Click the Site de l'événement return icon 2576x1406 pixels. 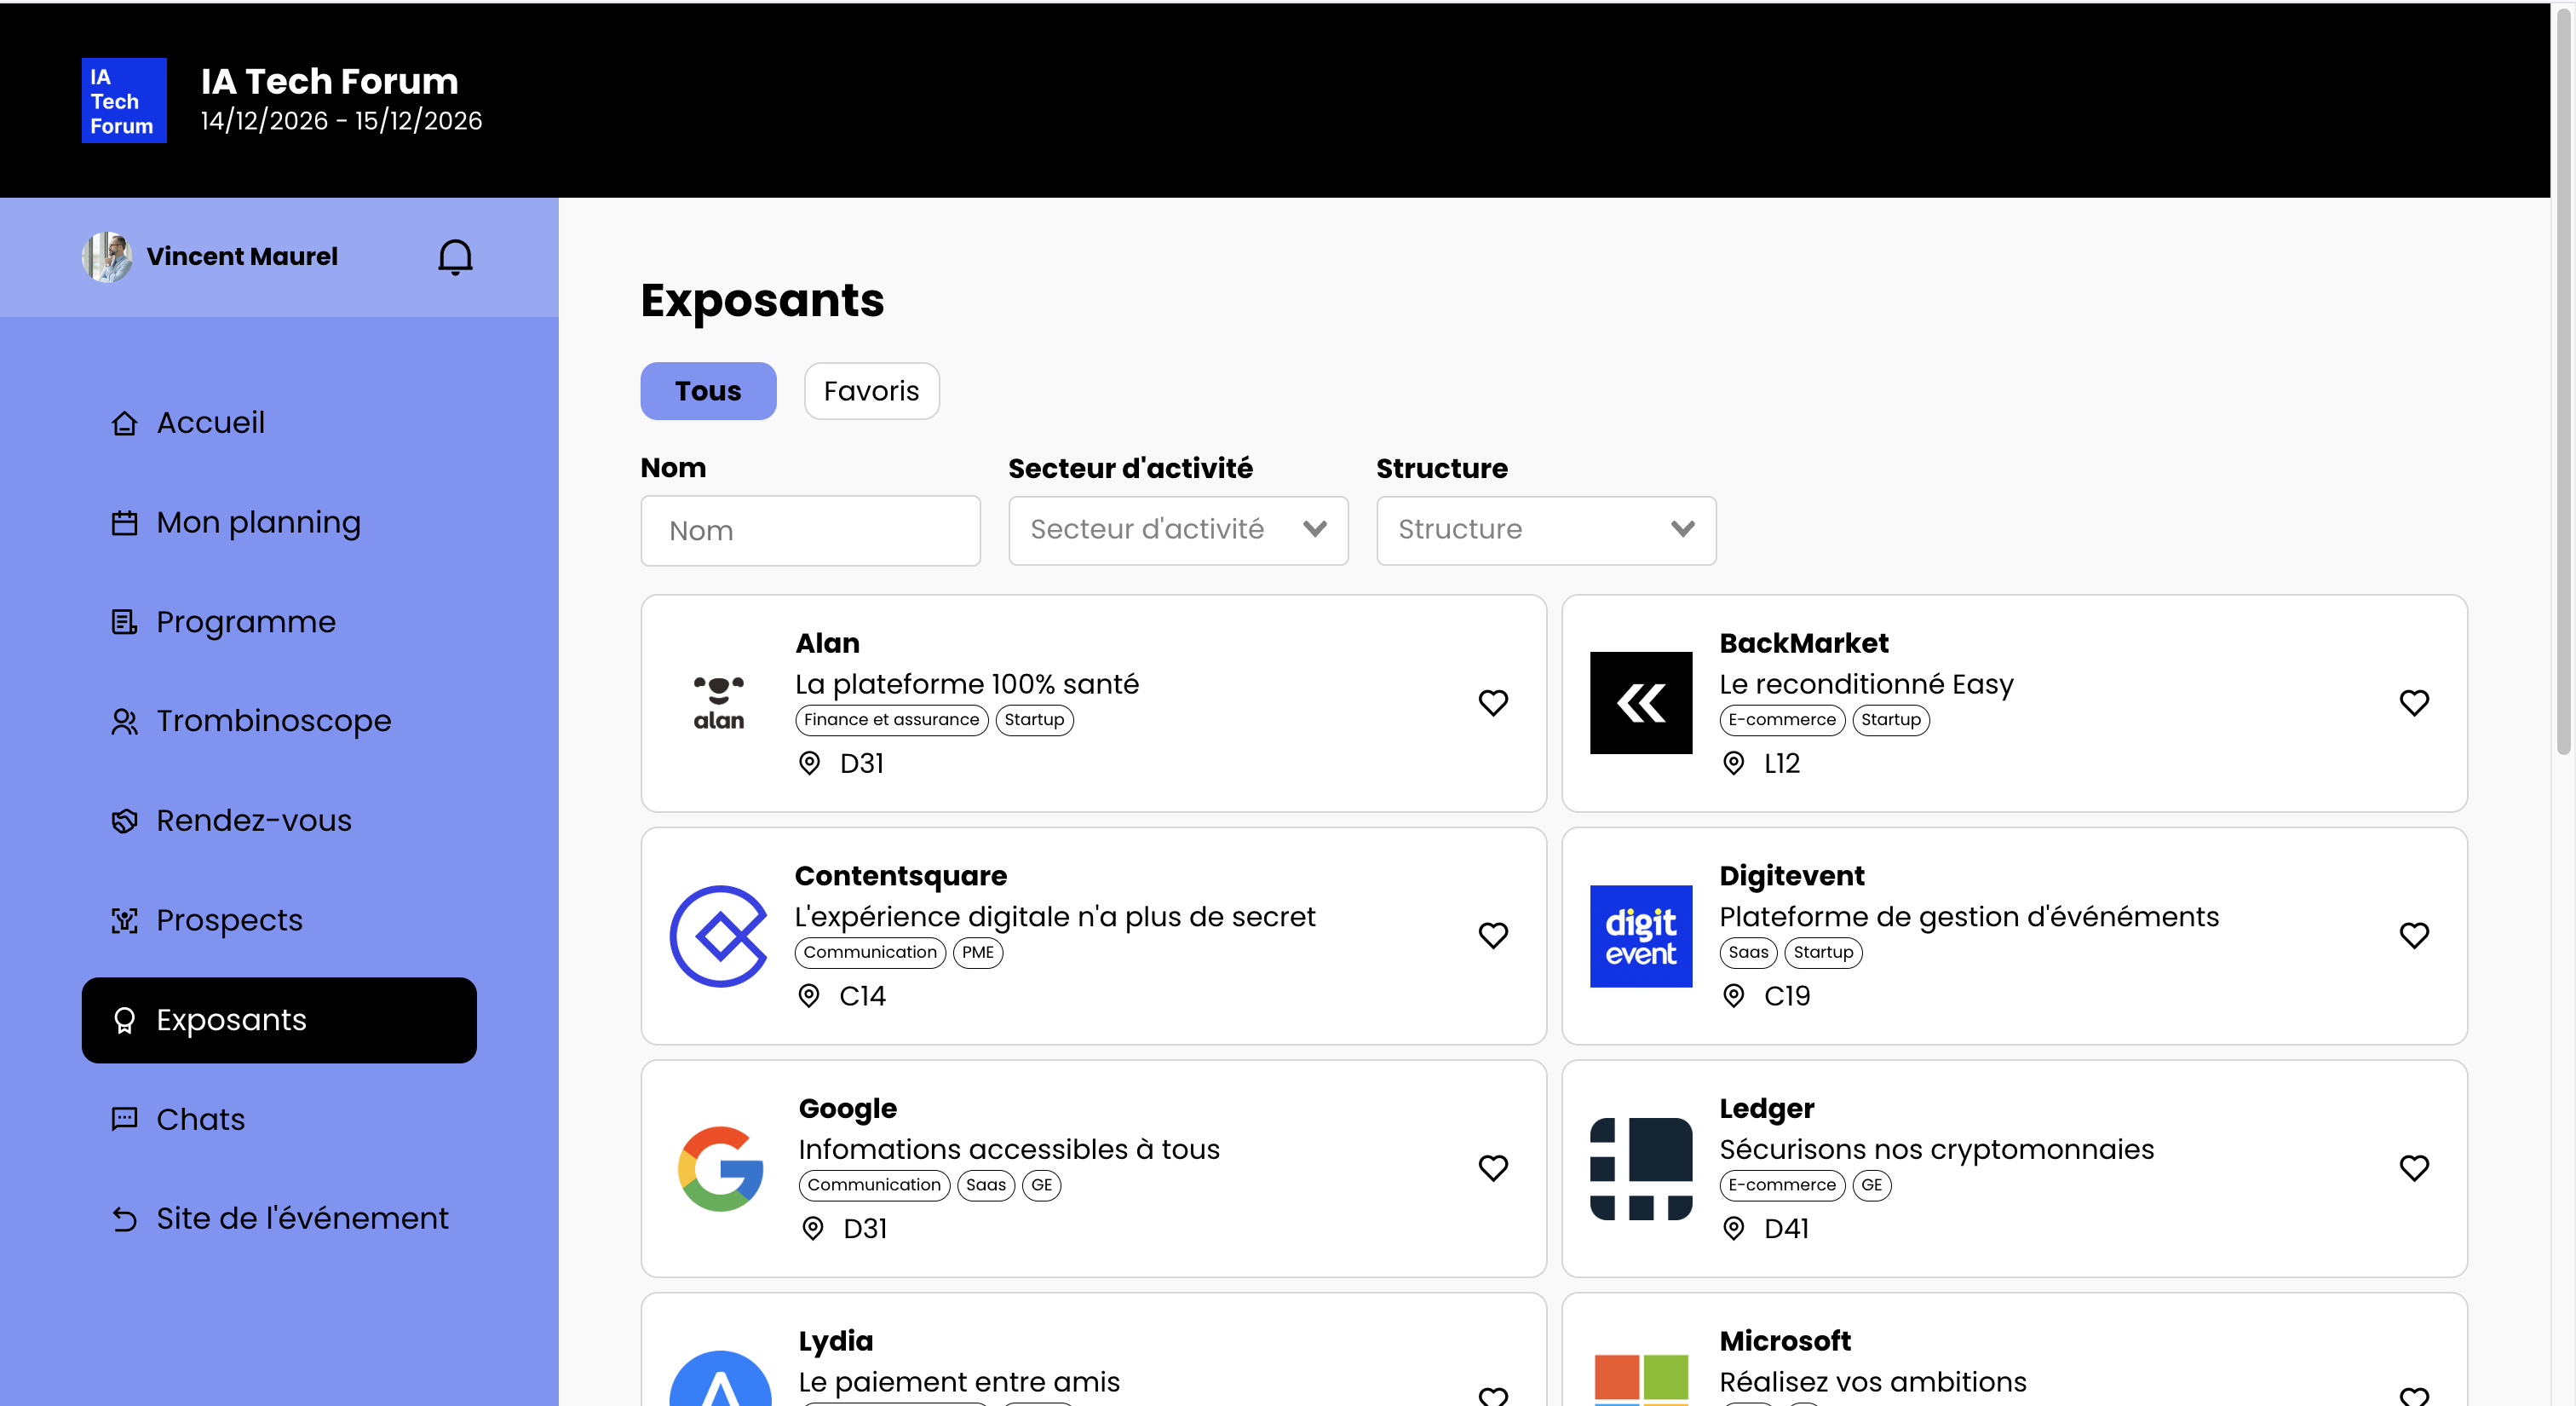click(x=124, y=1219)
